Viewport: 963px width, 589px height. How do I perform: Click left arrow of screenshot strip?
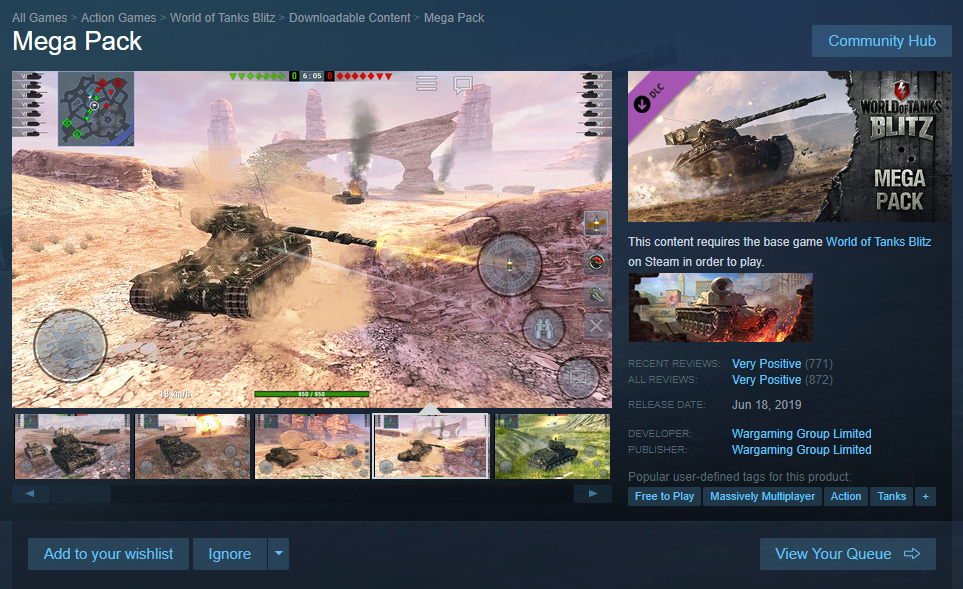pyautogui.click(x=30, y=494)
